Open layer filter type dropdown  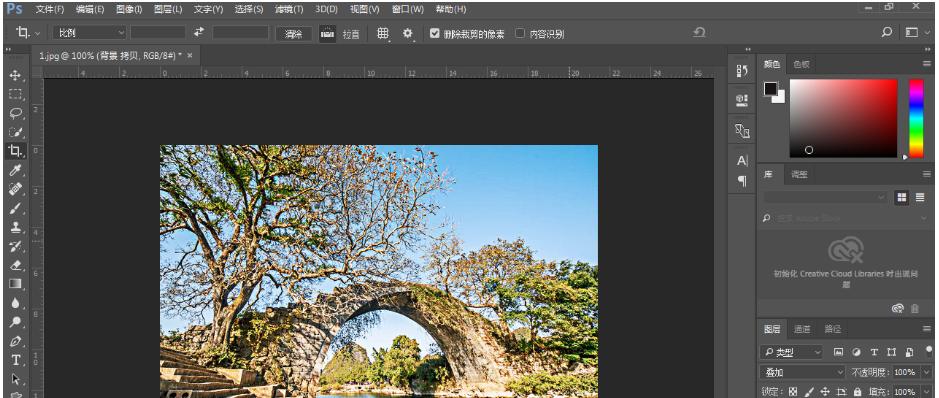pyautogui.click(x=790, y=353)
